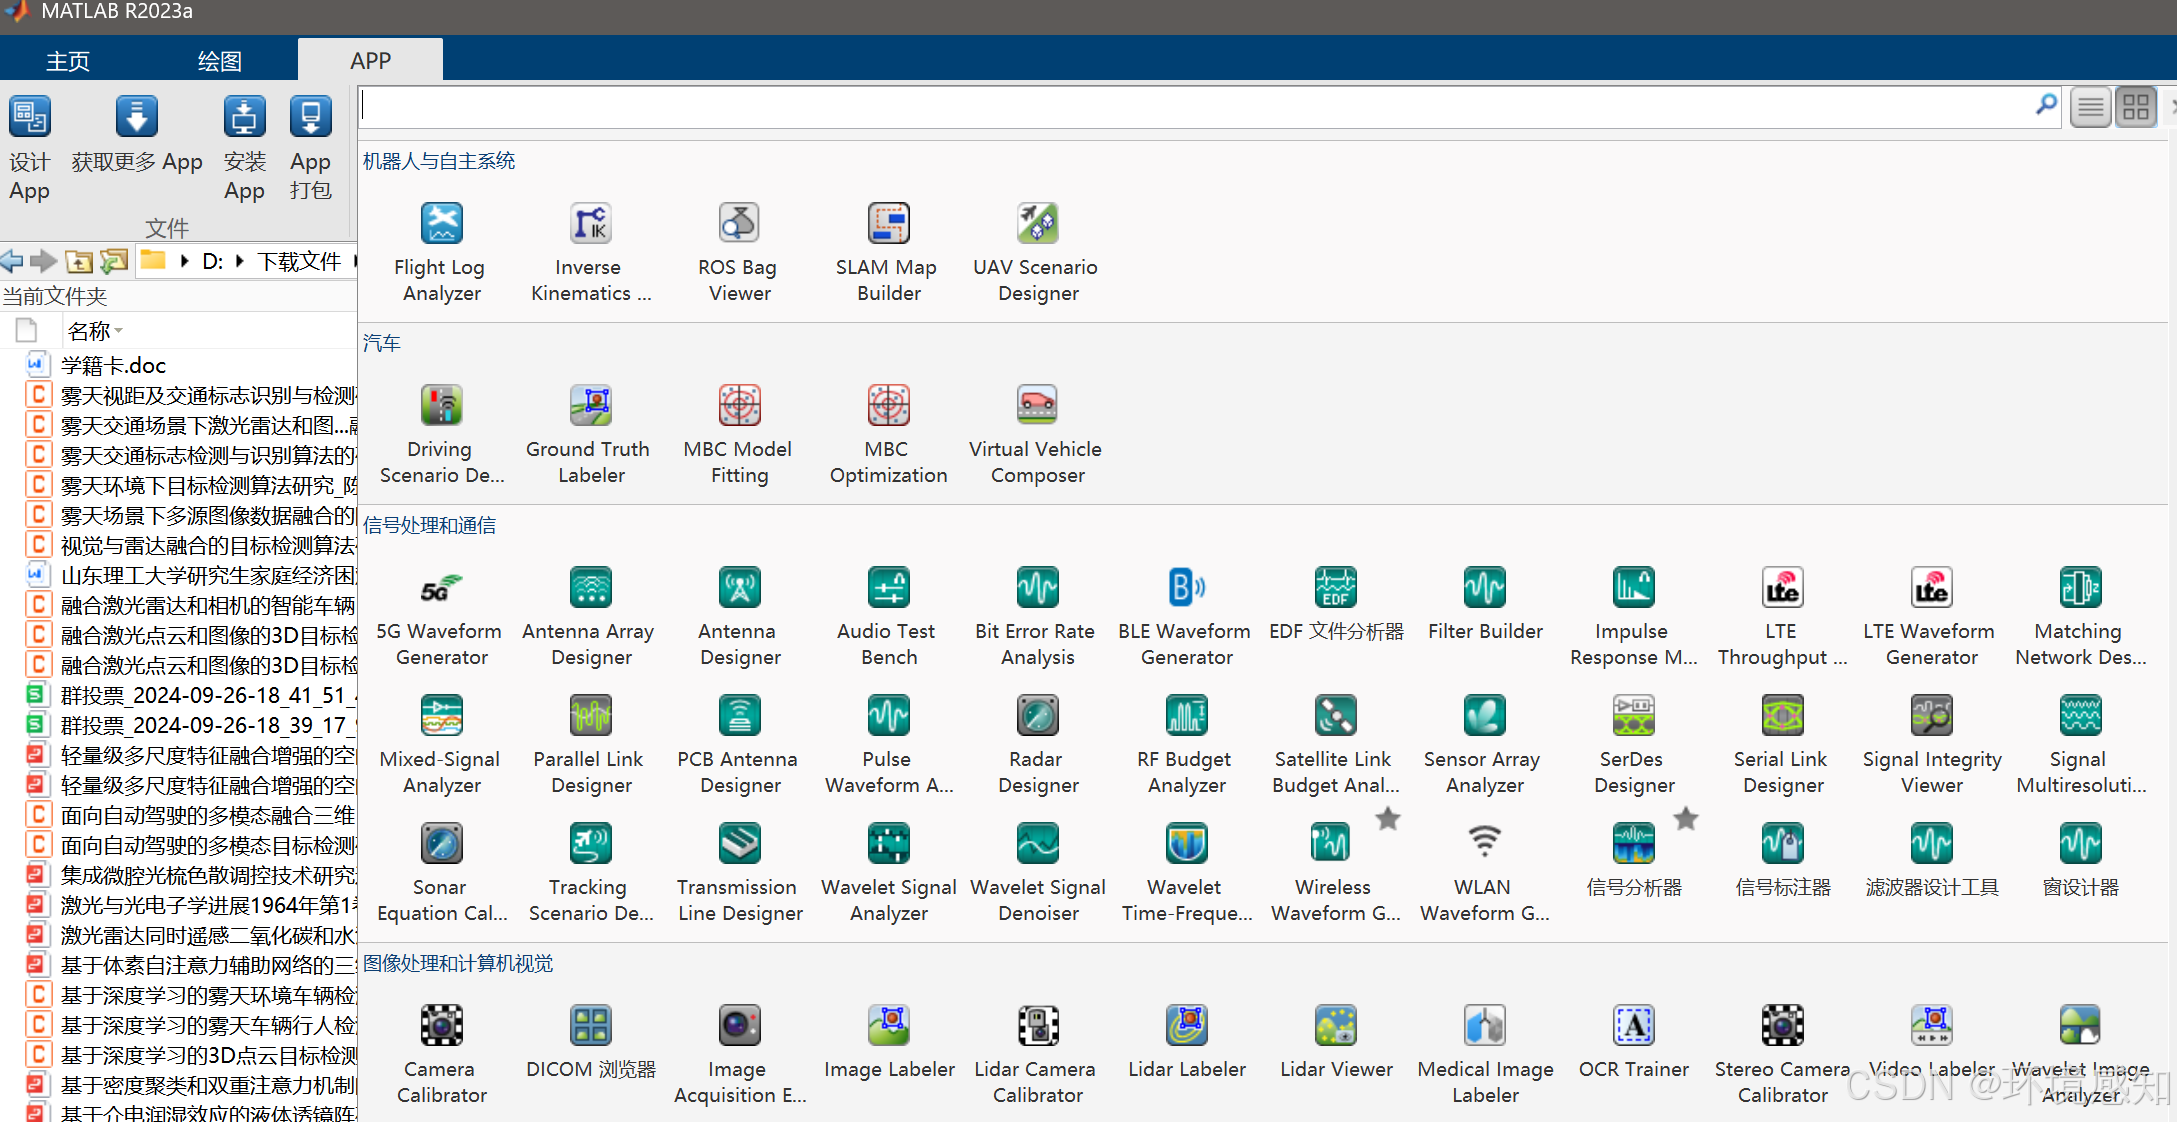Open the OCR Trainer app
The width and height of the screenshot is (2177, 1122).
1634,1041
